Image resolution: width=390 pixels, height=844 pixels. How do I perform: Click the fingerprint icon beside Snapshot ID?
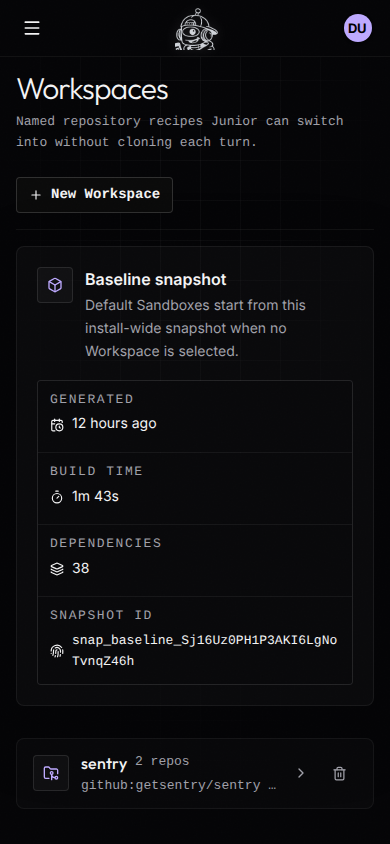(57, 651)
